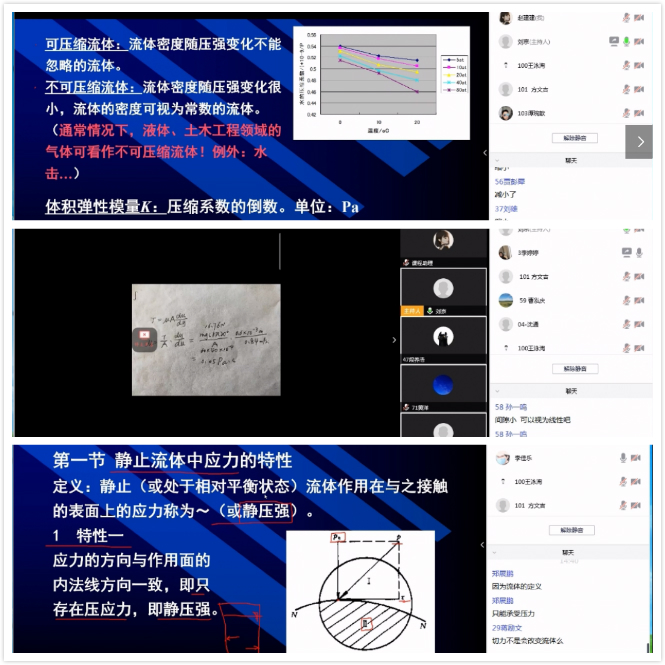Select the video tile labeled 47
Viewport: 665px width, 665px height.
[443, 340]
